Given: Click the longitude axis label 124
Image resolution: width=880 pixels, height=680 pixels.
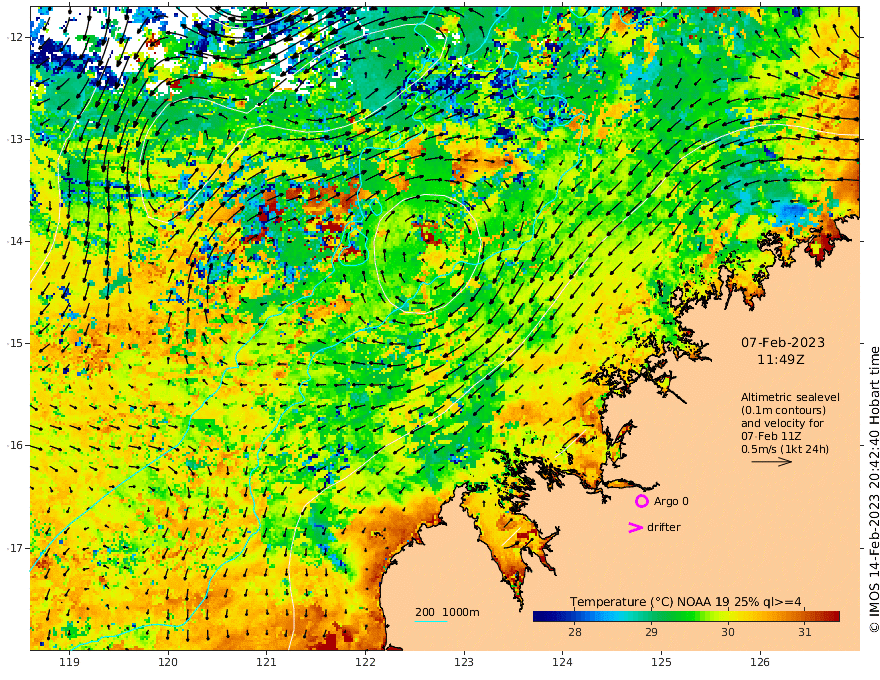Looking at the screenshot, I should [563, 663].
